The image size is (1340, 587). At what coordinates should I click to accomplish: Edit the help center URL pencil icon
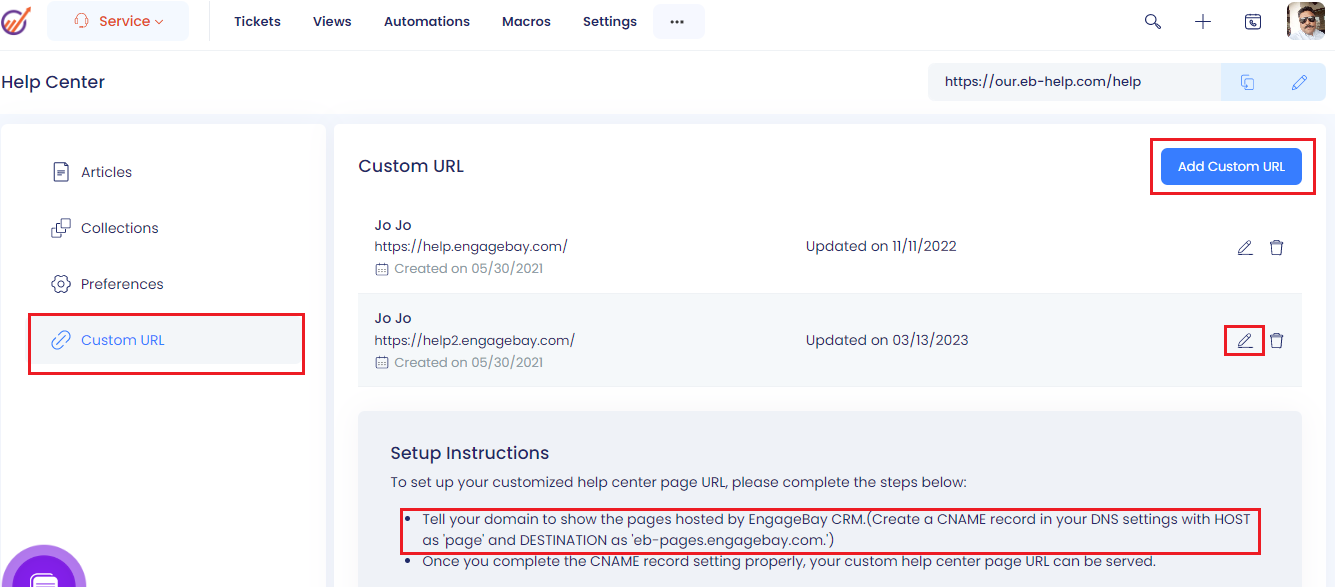pyautogui.click(x=1299, y=82)
